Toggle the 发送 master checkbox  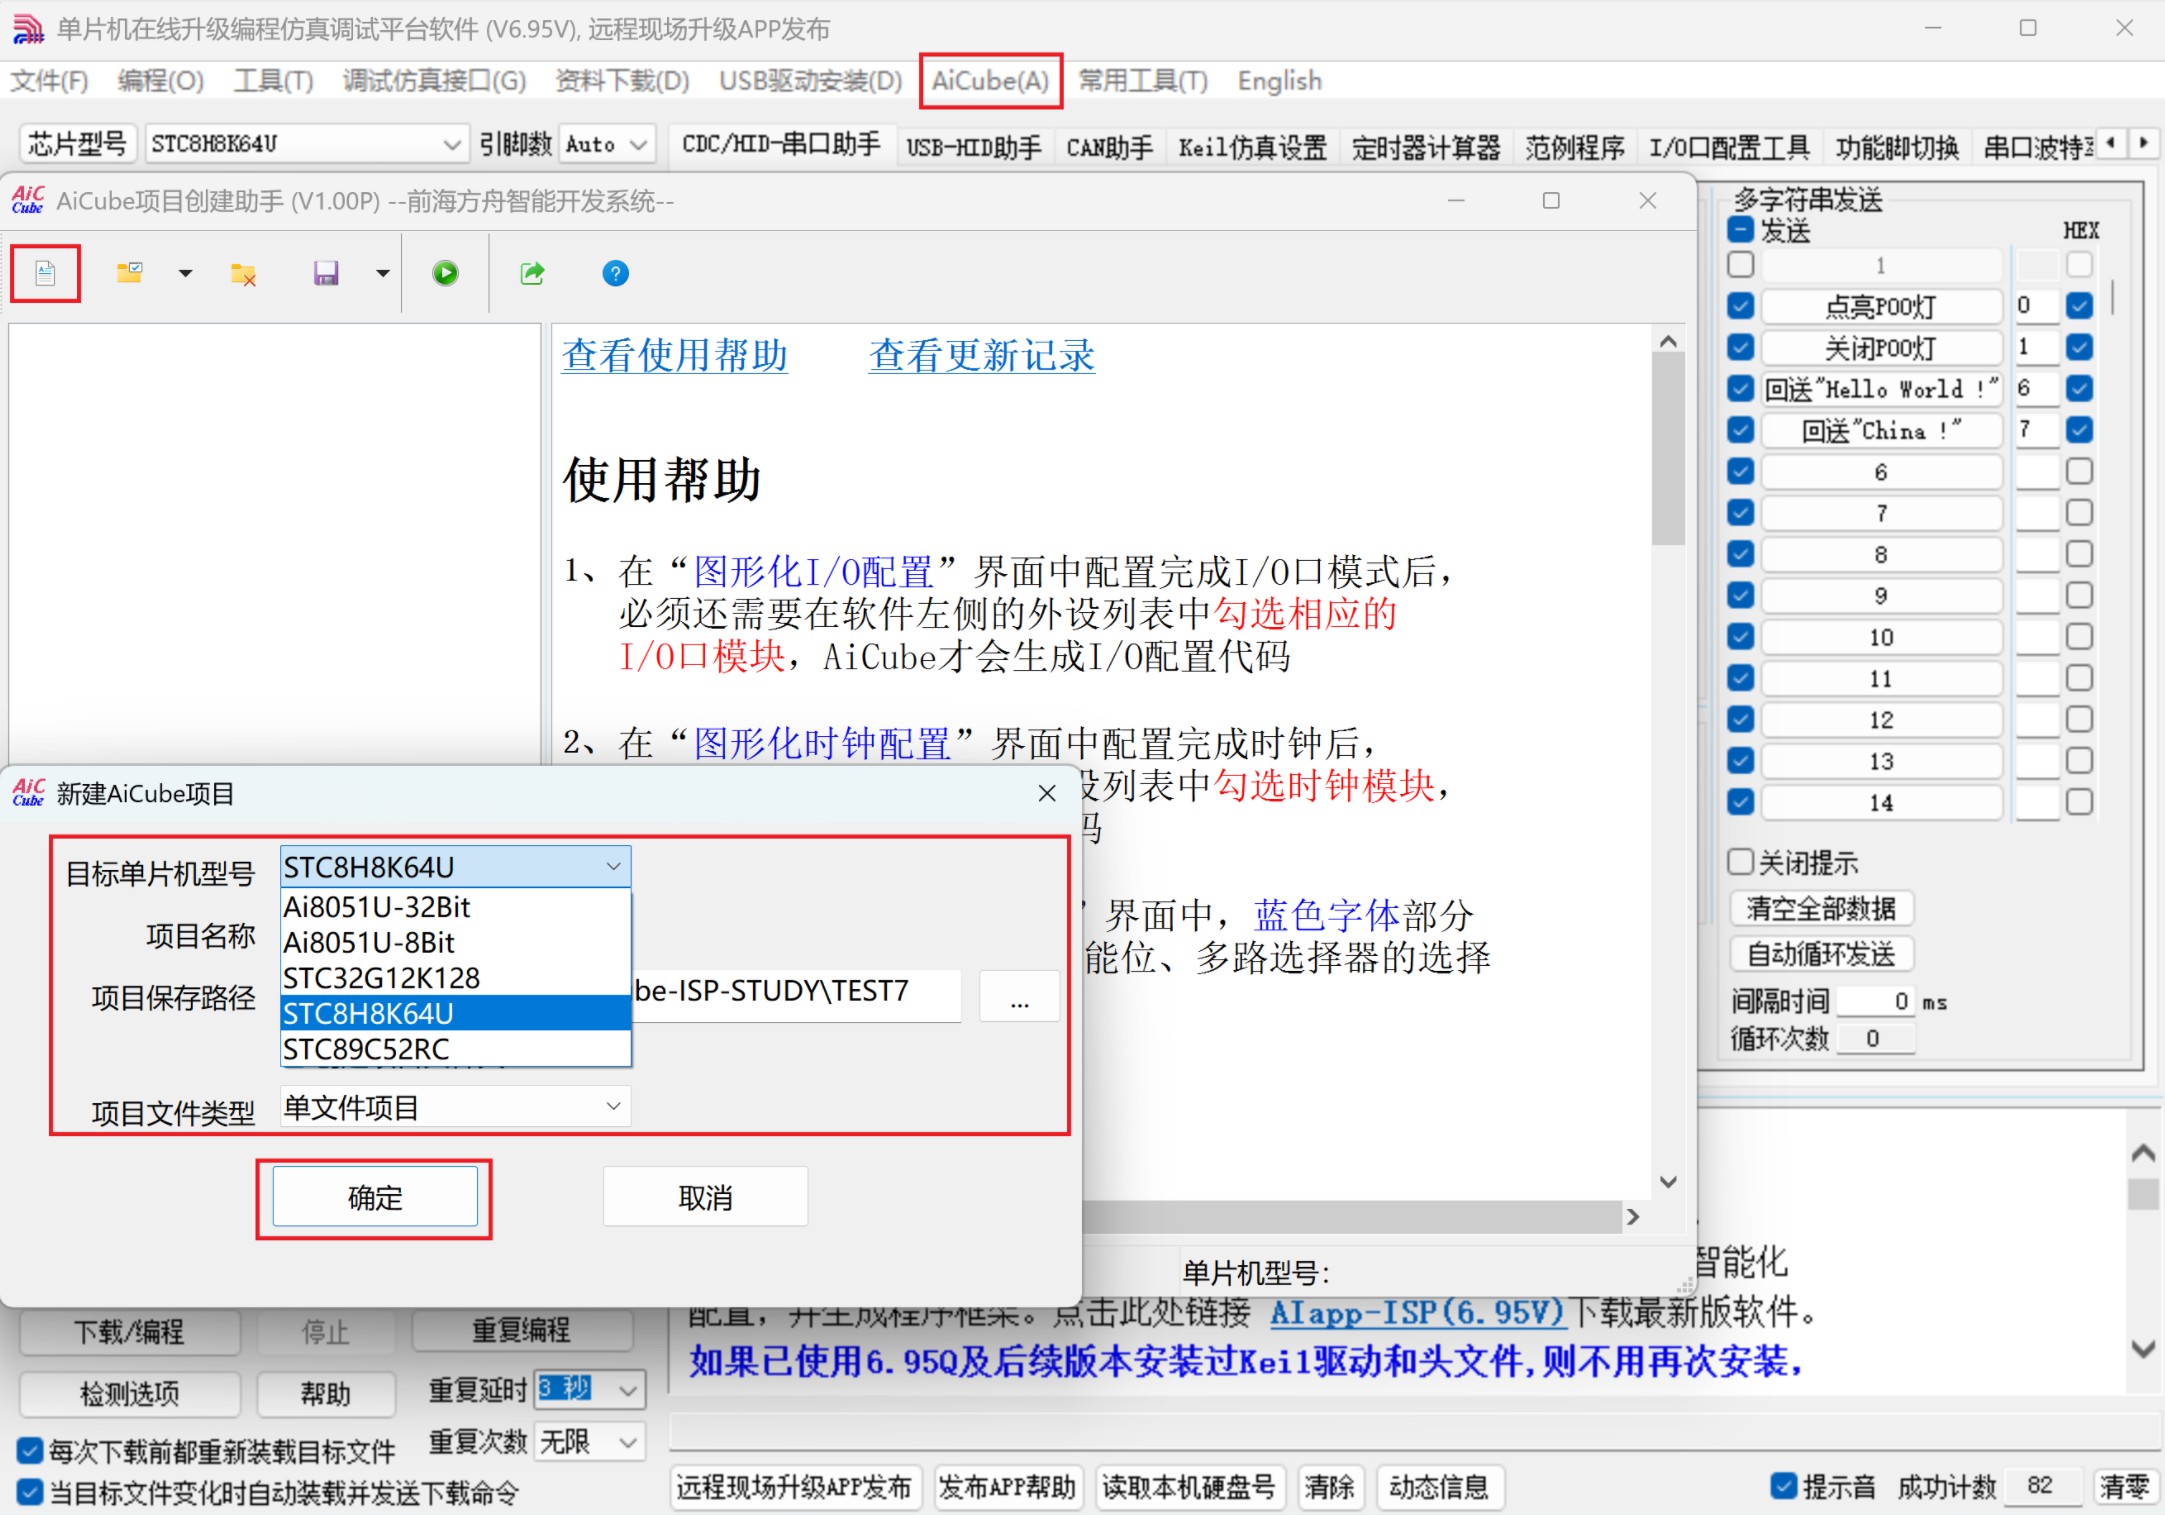pyautogui.click(x=1740, y=230)
